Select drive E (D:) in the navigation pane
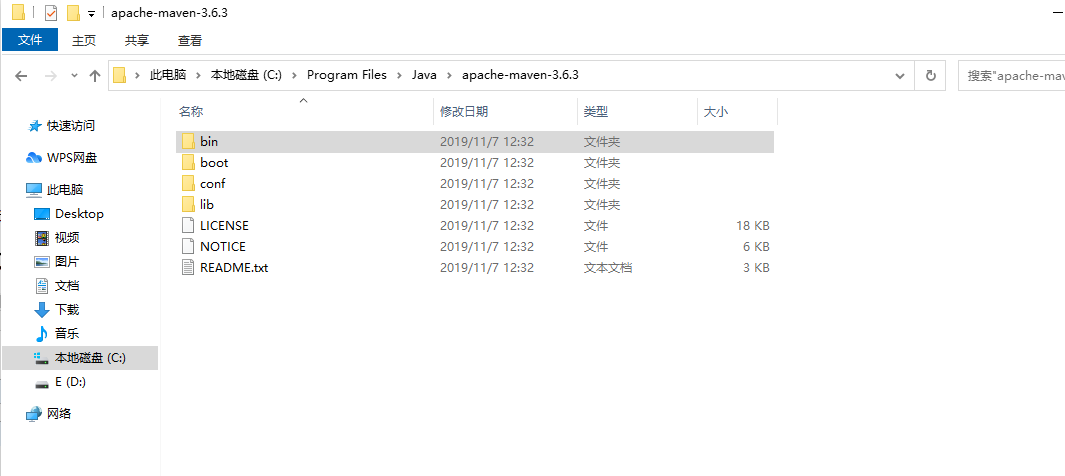This screenshot has width=1065, height=476. click(x=71, y=382)
